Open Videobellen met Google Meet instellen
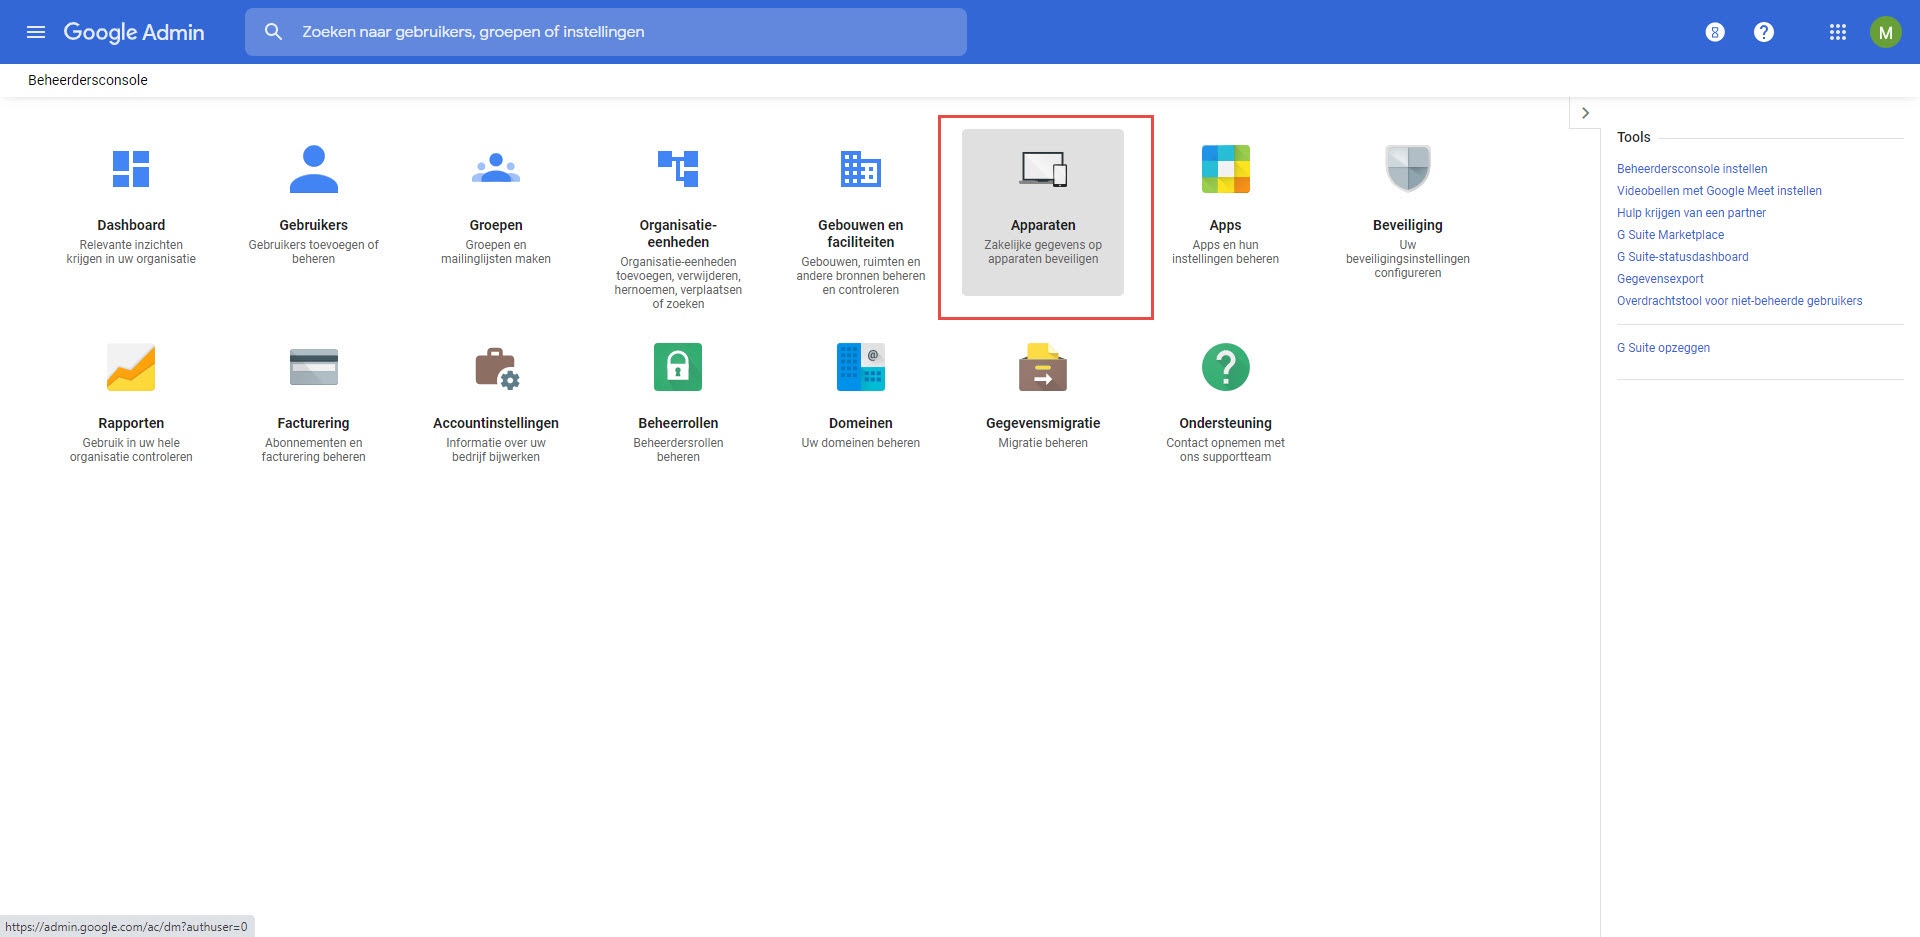The image size is (1920, 937). (1719, 191)
